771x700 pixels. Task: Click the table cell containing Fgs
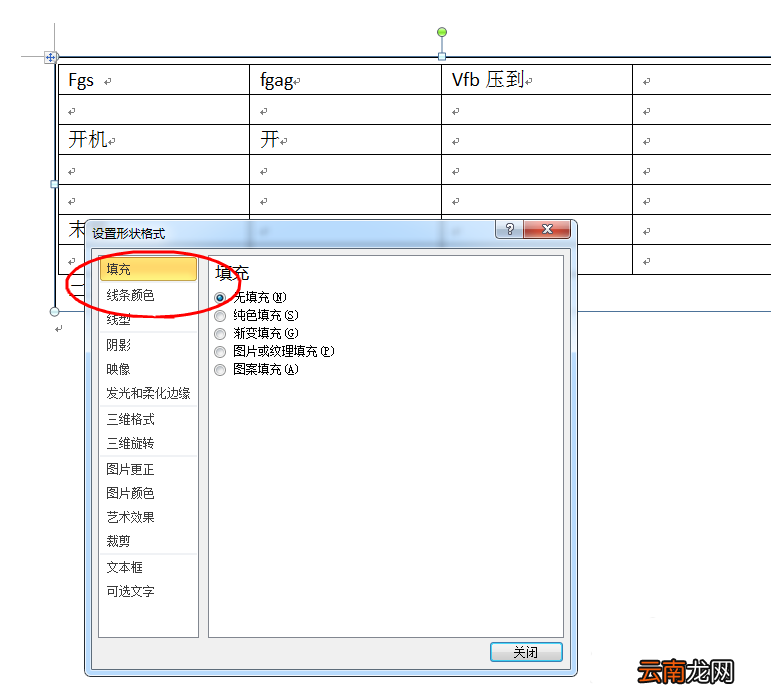[x=154, y=80]
